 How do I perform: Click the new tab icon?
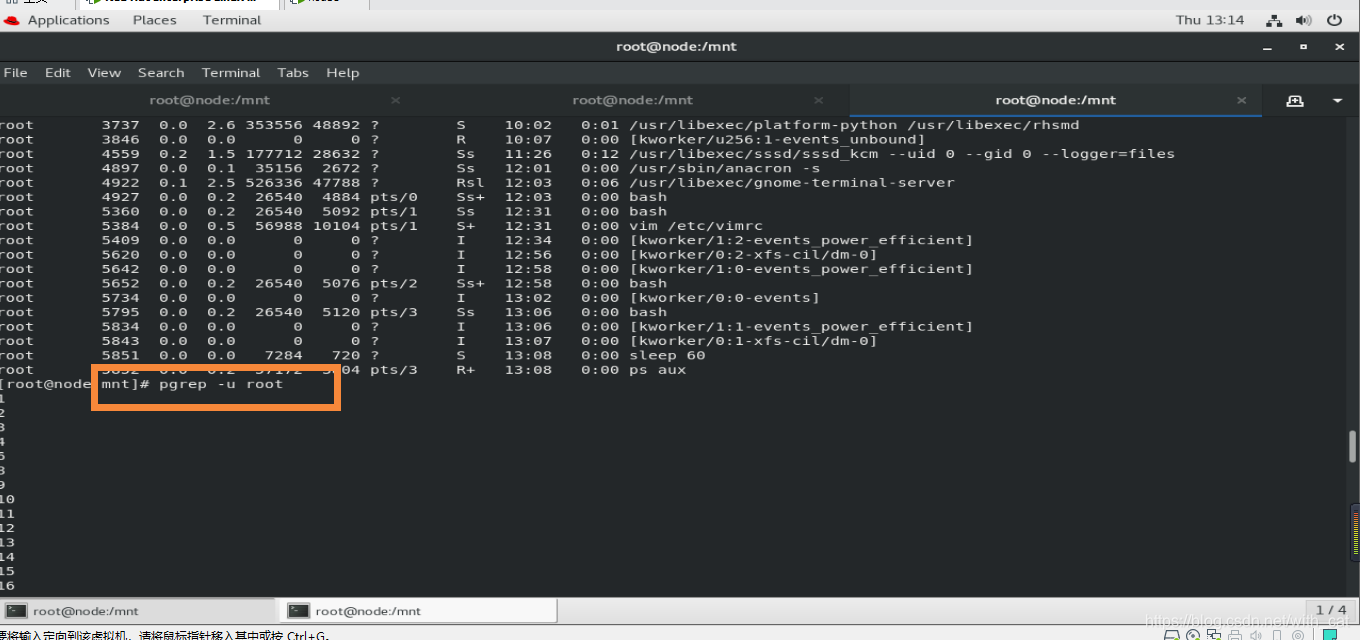point(1295,101)
